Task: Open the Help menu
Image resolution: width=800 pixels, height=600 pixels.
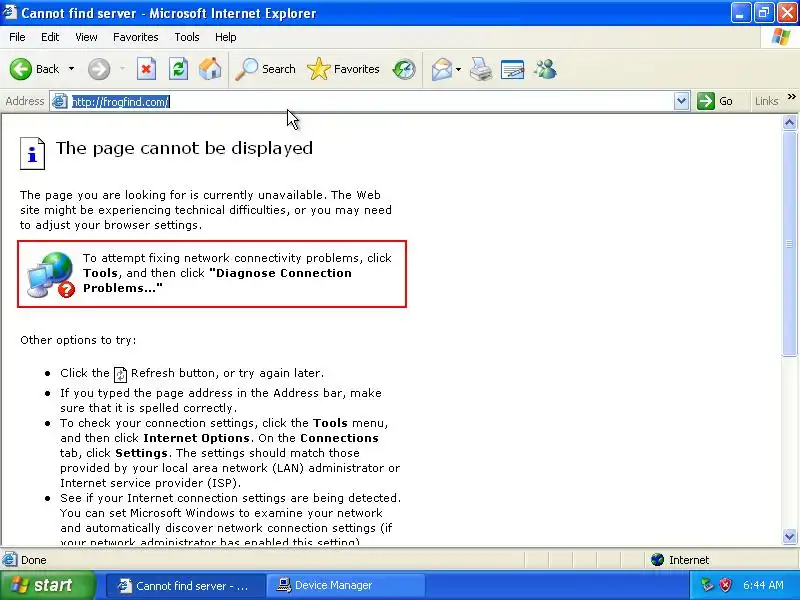Action: 226,37
